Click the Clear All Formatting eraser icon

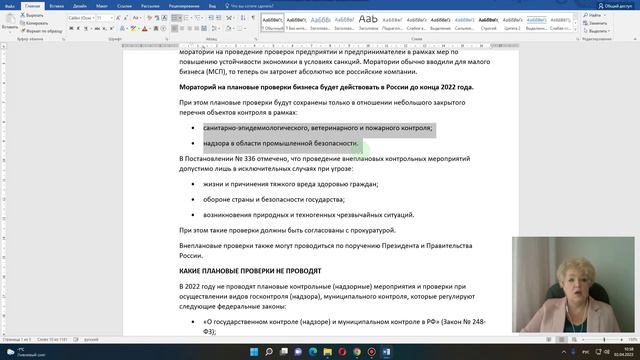point(150,18)
